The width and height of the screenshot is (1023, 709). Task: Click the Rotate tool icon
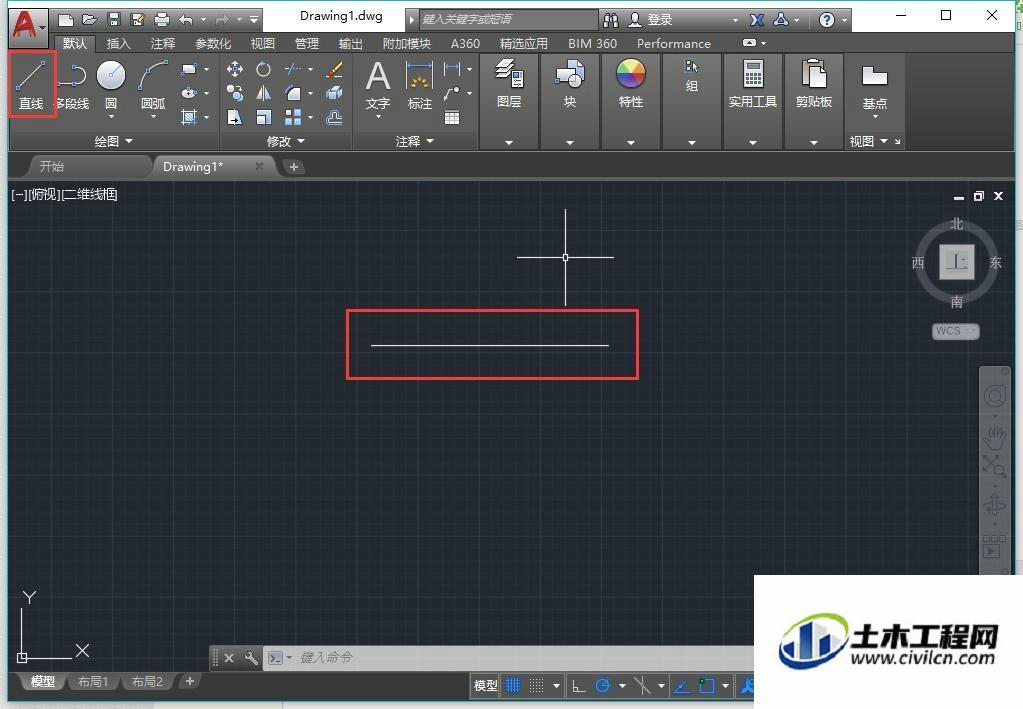point(264,69)
